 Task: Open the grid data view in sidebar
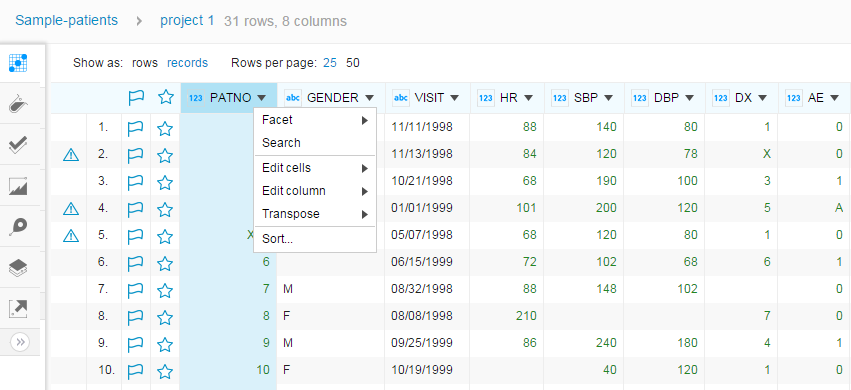point(18,63)
